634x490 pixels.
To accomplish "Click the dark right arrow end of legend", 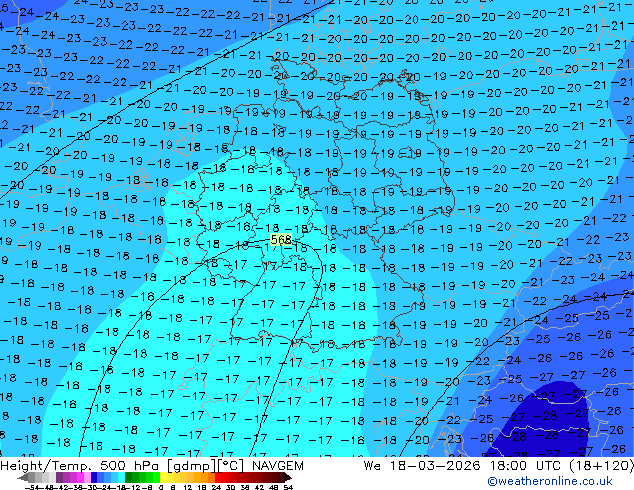I will [x=288, y=477].
